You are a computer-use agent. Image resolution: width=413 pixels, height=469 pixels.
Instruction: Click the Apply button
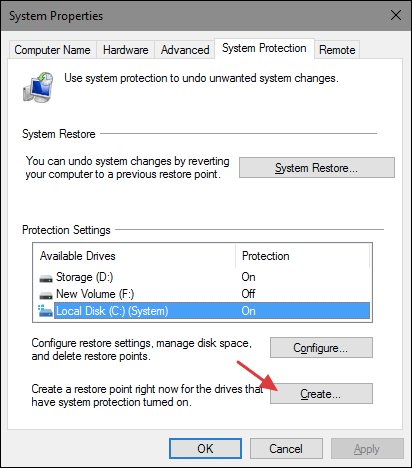click(x=367, y=449)
